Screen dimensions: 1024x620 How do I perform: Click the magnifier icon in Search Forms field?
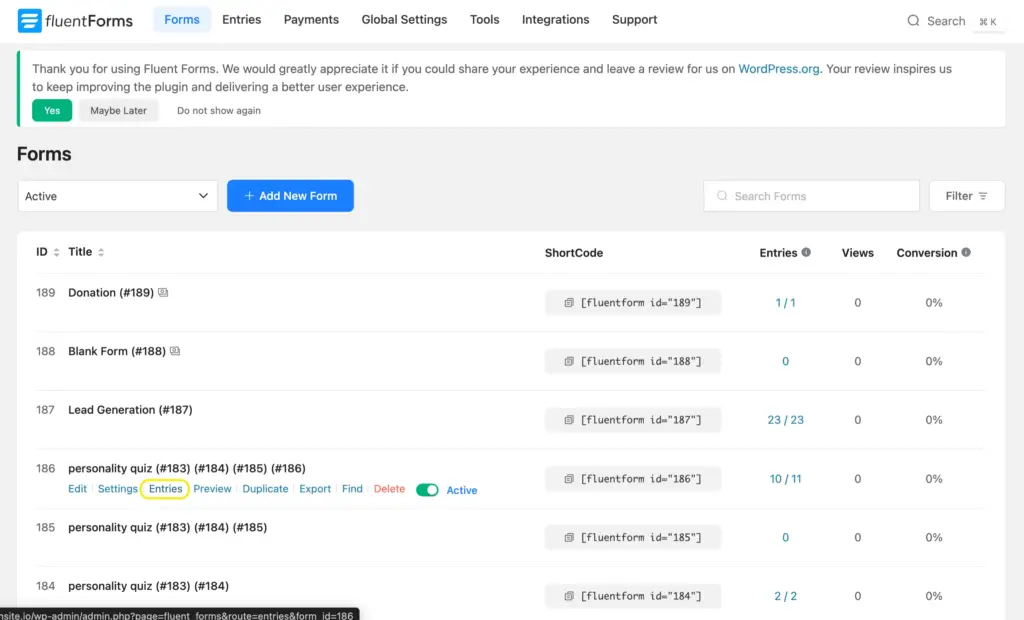pyautogui.click(x=722, y=196)
